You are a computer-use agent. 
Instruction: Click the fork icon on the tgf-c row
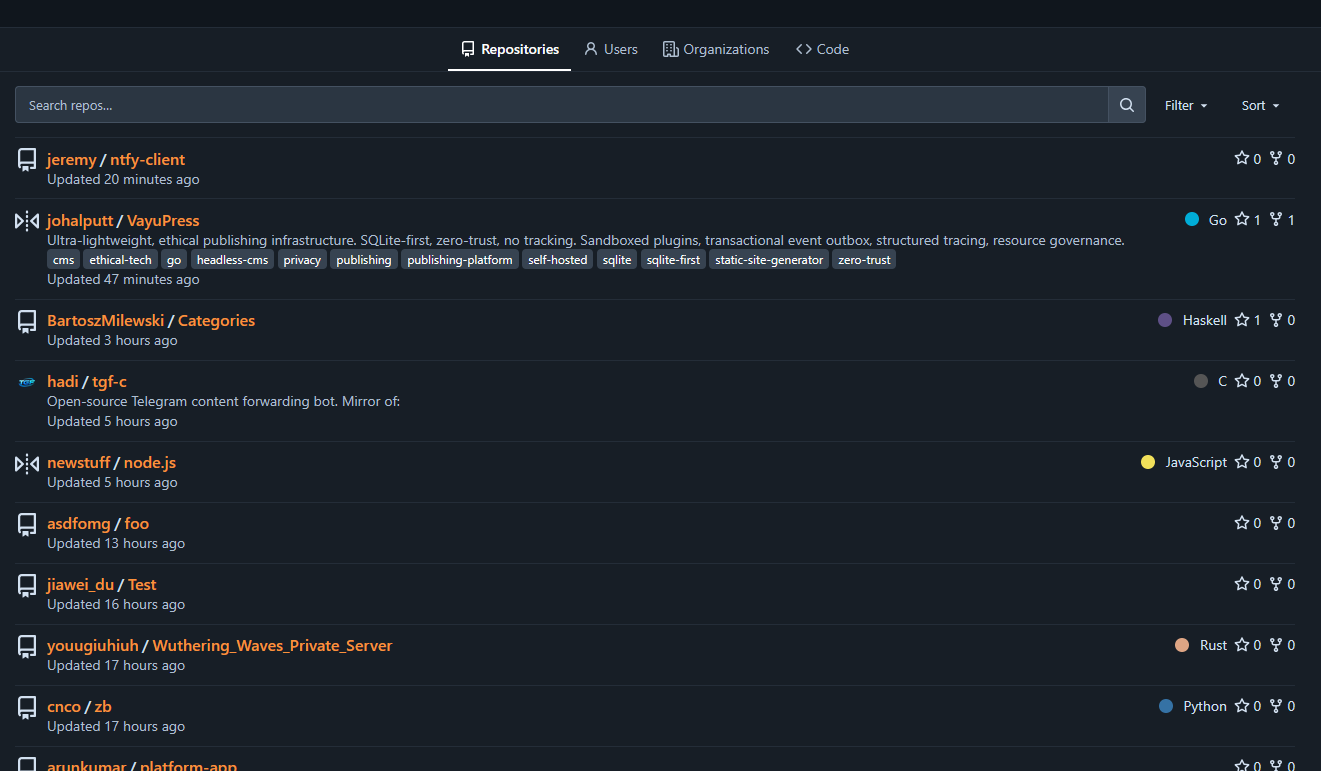click(1276, 381)
